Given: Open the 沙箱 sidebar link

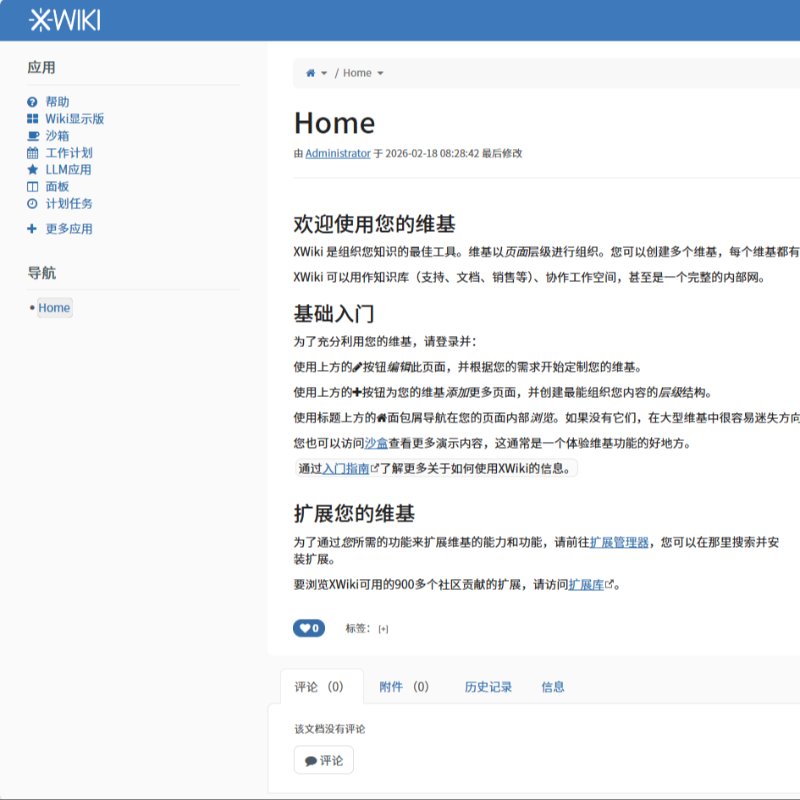Looking at the screenshot, I should click(57, 136).
